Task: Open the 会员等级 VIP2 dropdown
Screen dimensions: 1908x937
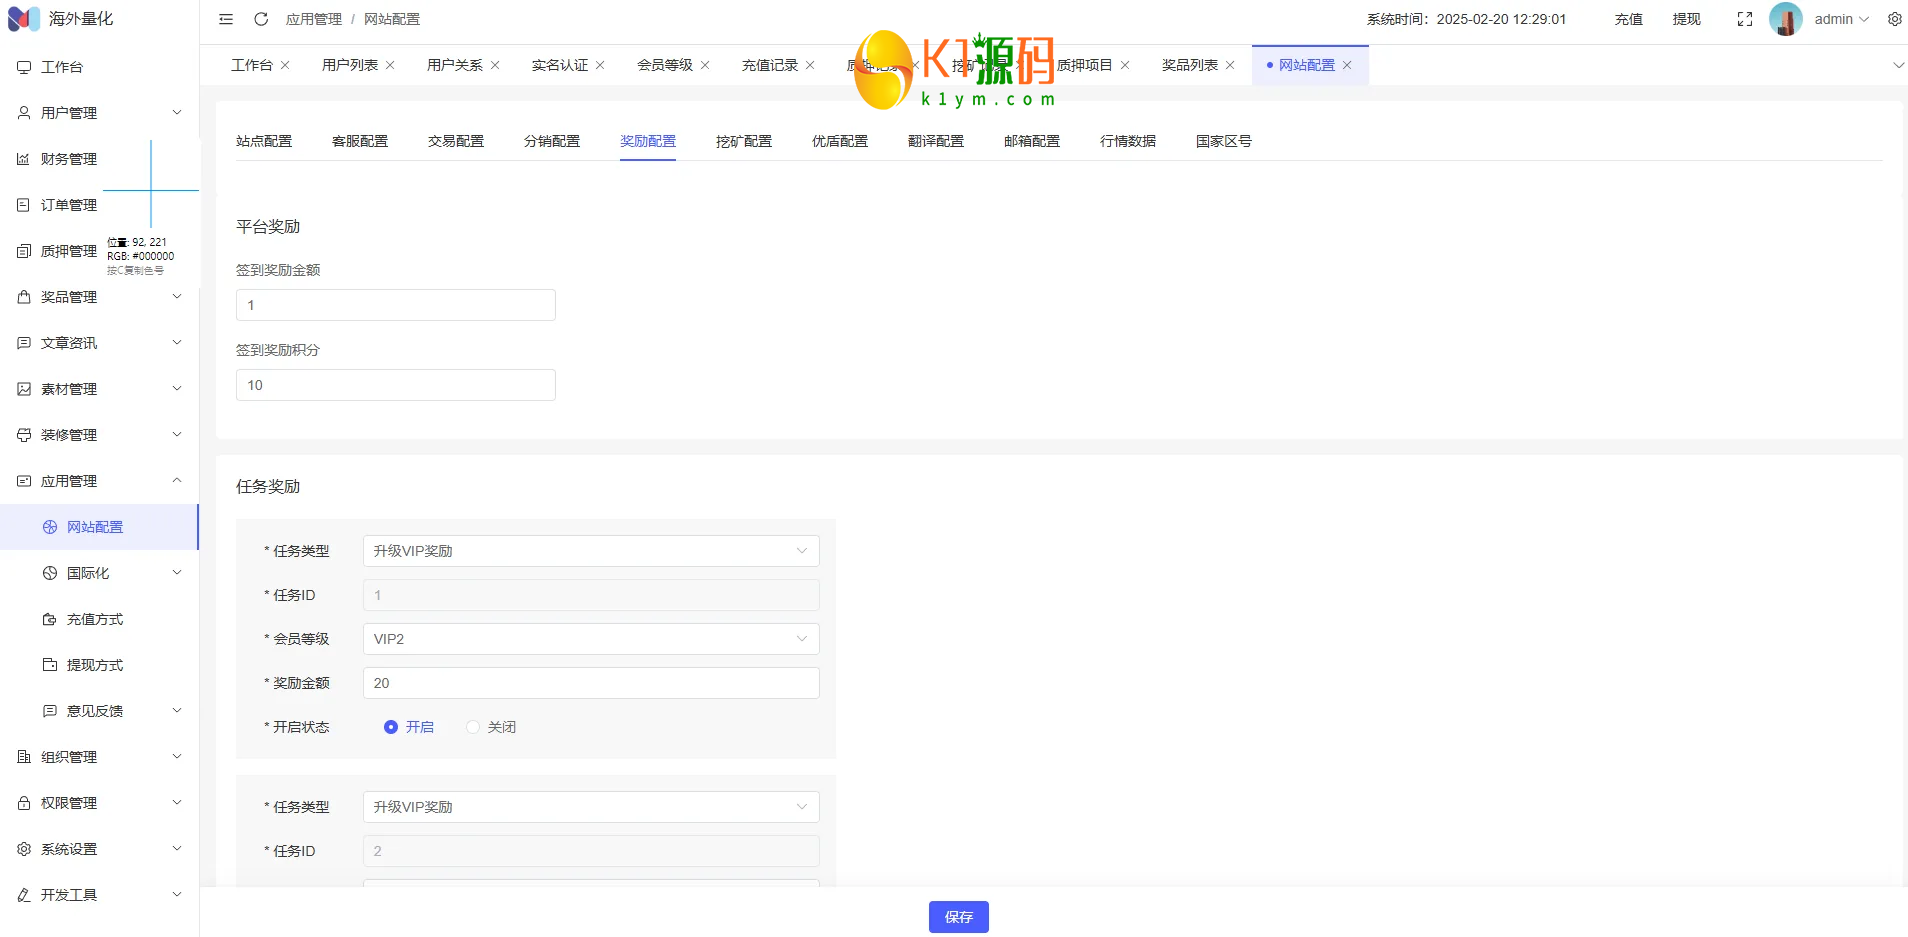Action: [x=590, y=639]
